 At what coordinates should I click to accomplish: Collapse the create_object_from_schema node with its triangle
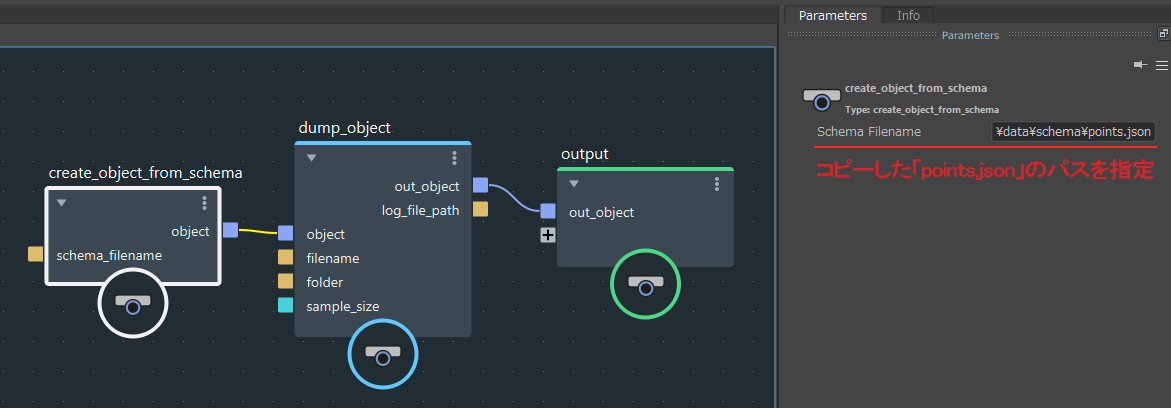tap(61, 203)
